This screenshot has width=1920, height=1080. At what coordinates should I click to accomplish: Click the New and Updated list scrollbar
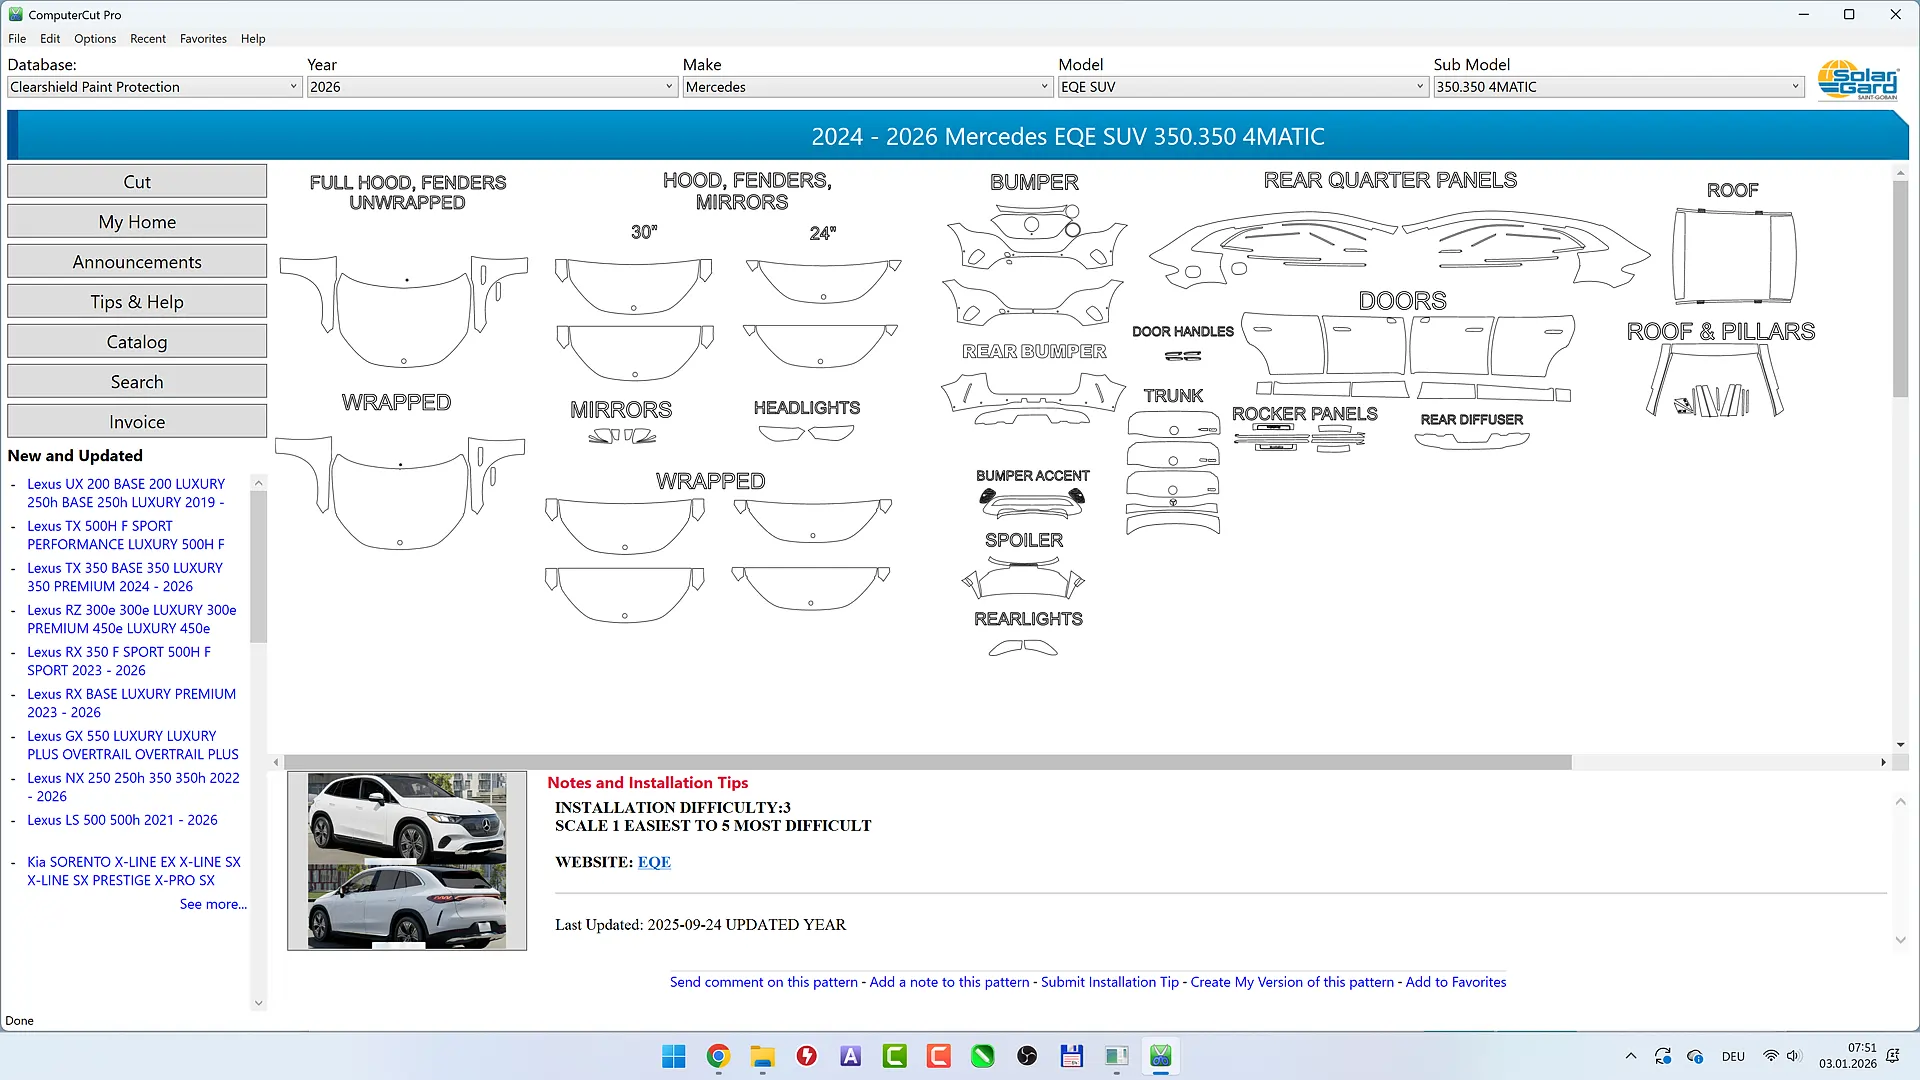pos(258,566)
